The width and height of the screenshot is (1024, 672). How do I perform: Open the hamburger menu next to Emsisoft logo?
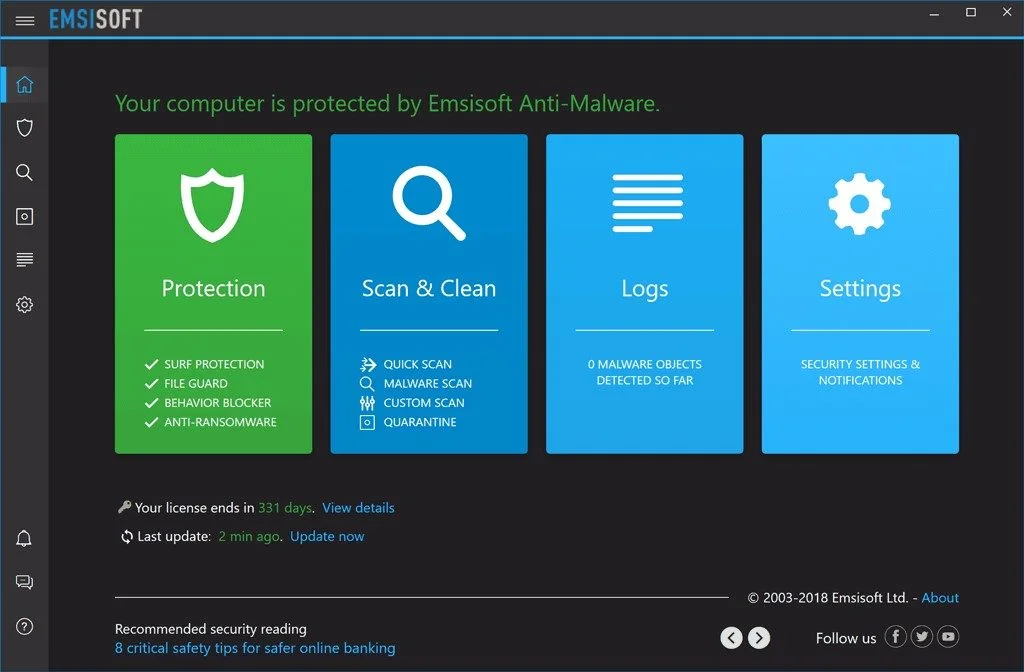pos(25,20)
